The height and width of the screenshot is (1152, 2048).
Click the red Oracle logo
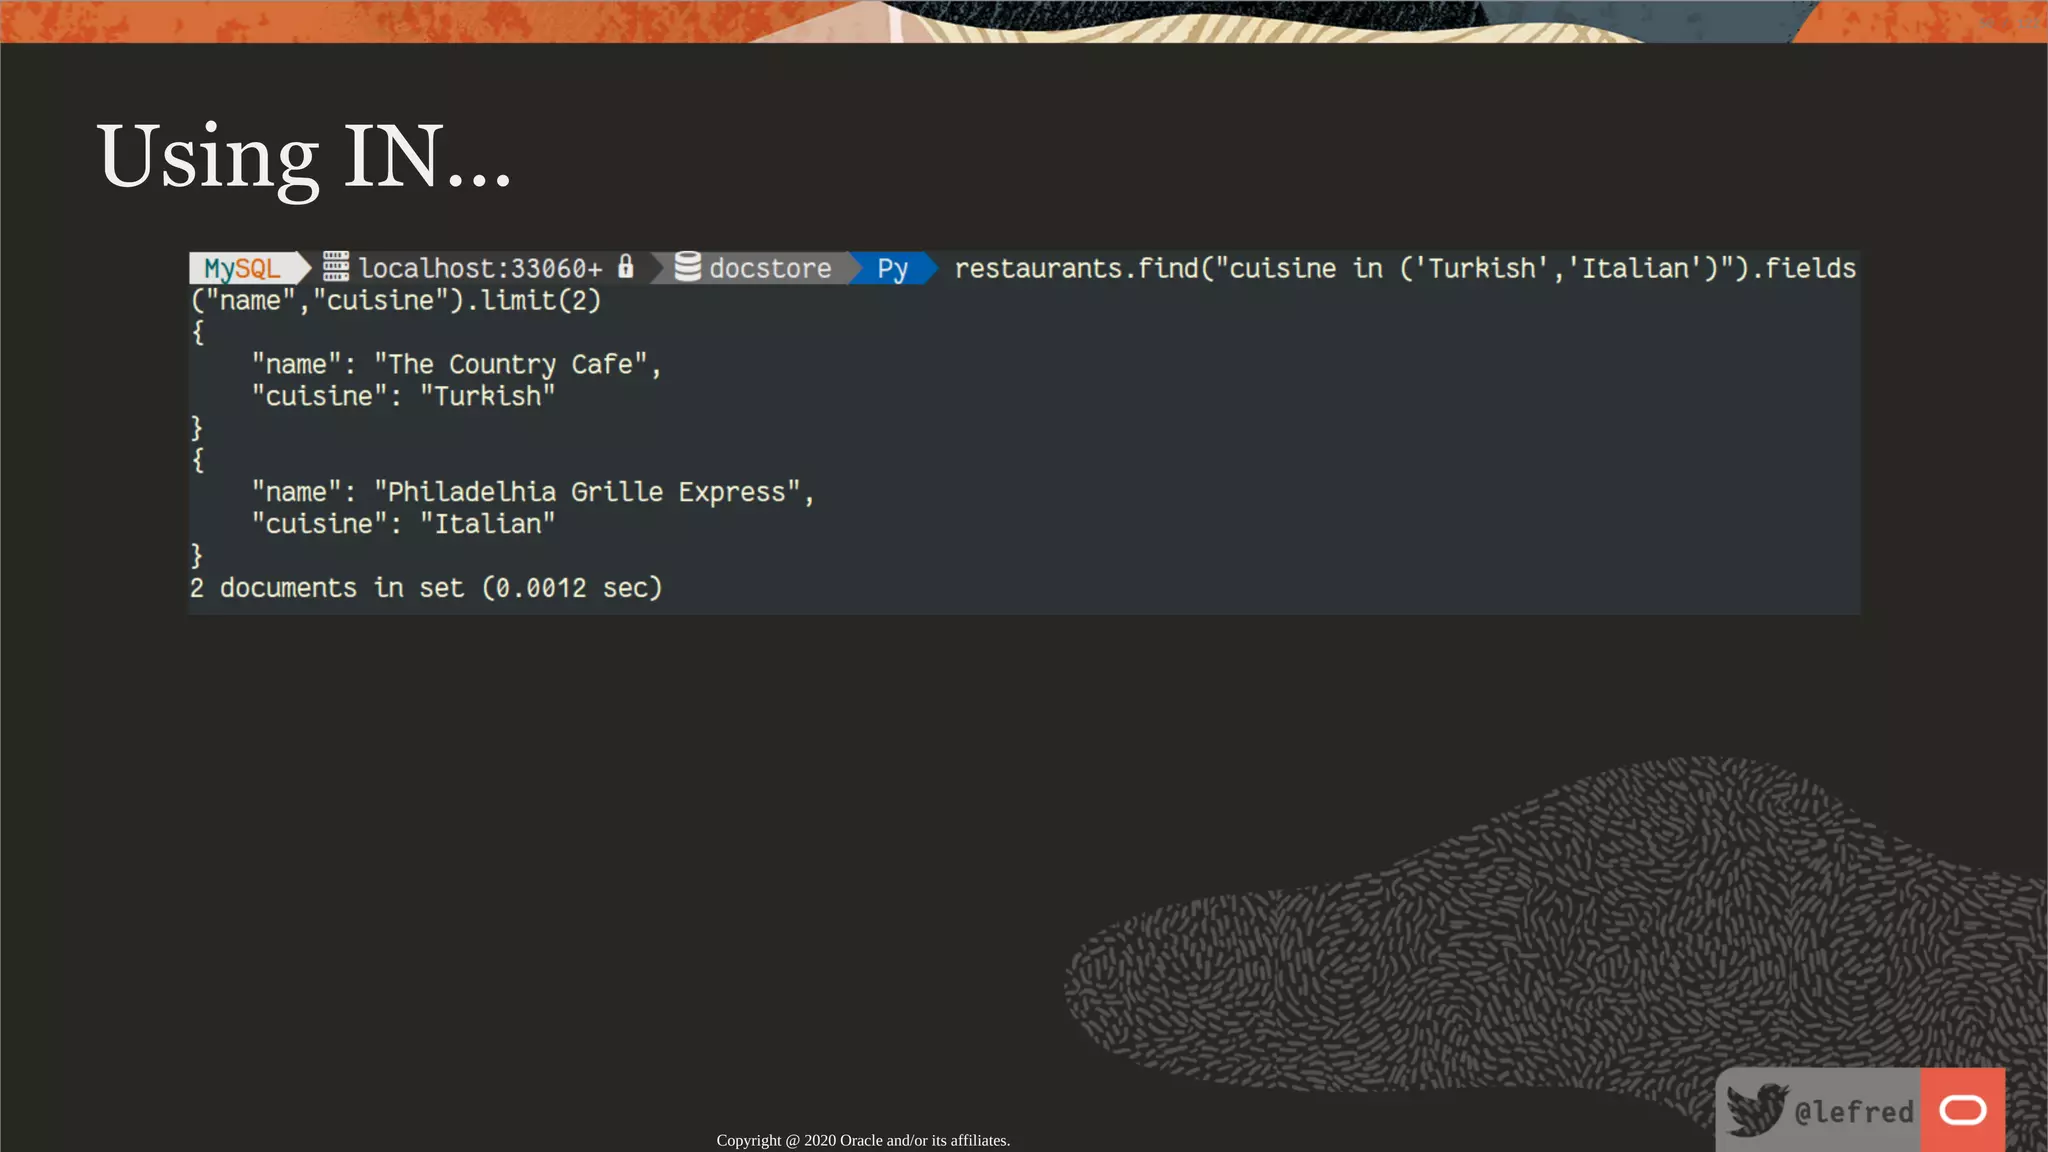1962,1110
